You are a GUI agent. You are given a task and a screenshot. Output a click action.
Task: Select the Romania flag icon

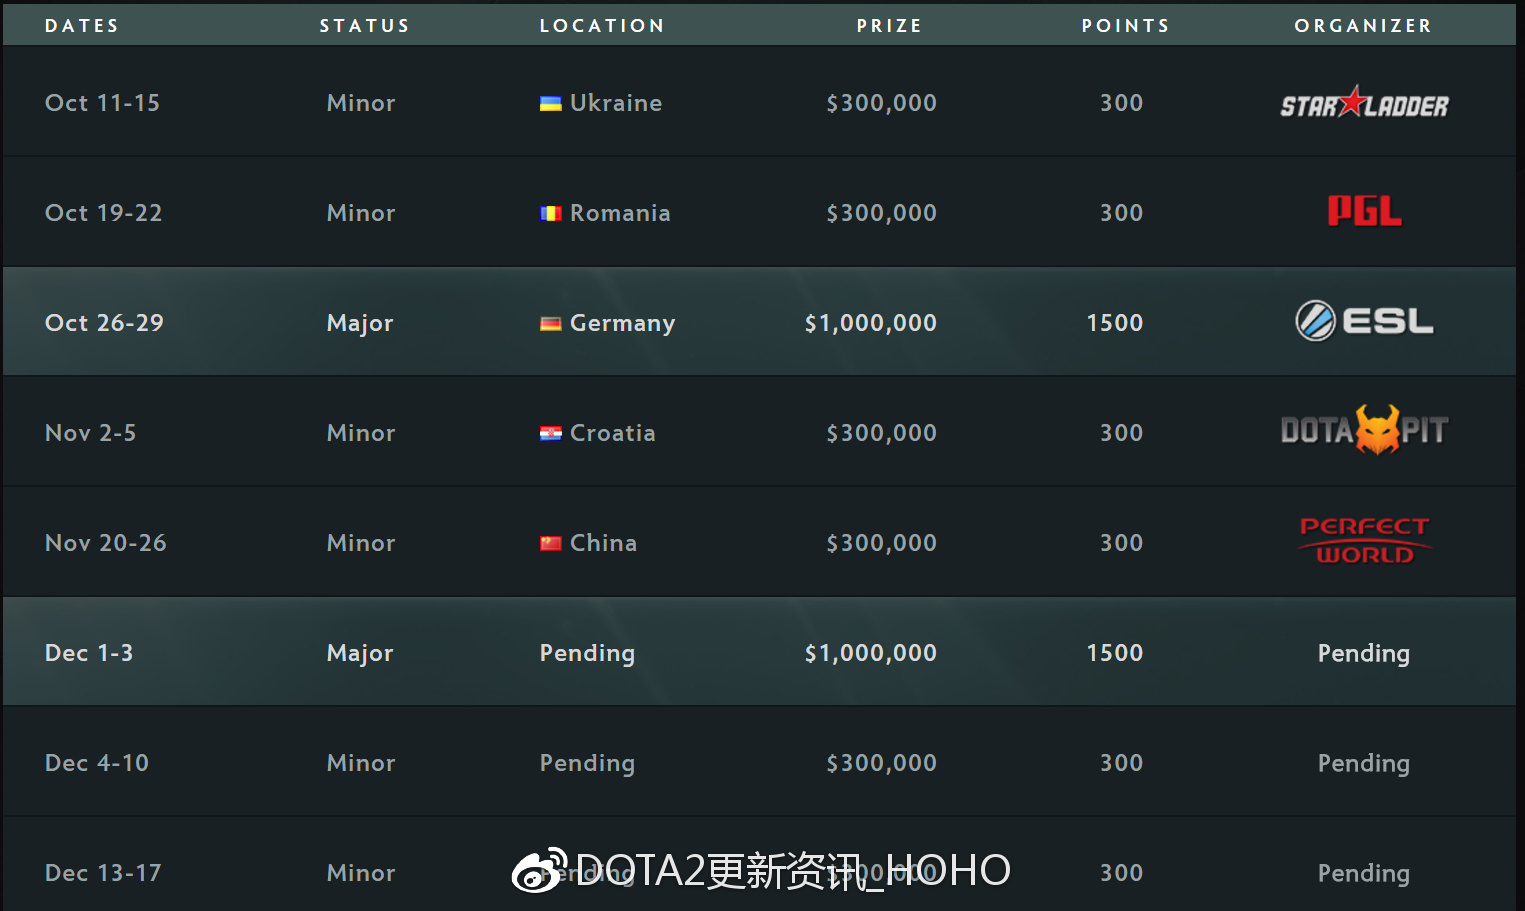point(551,213)
